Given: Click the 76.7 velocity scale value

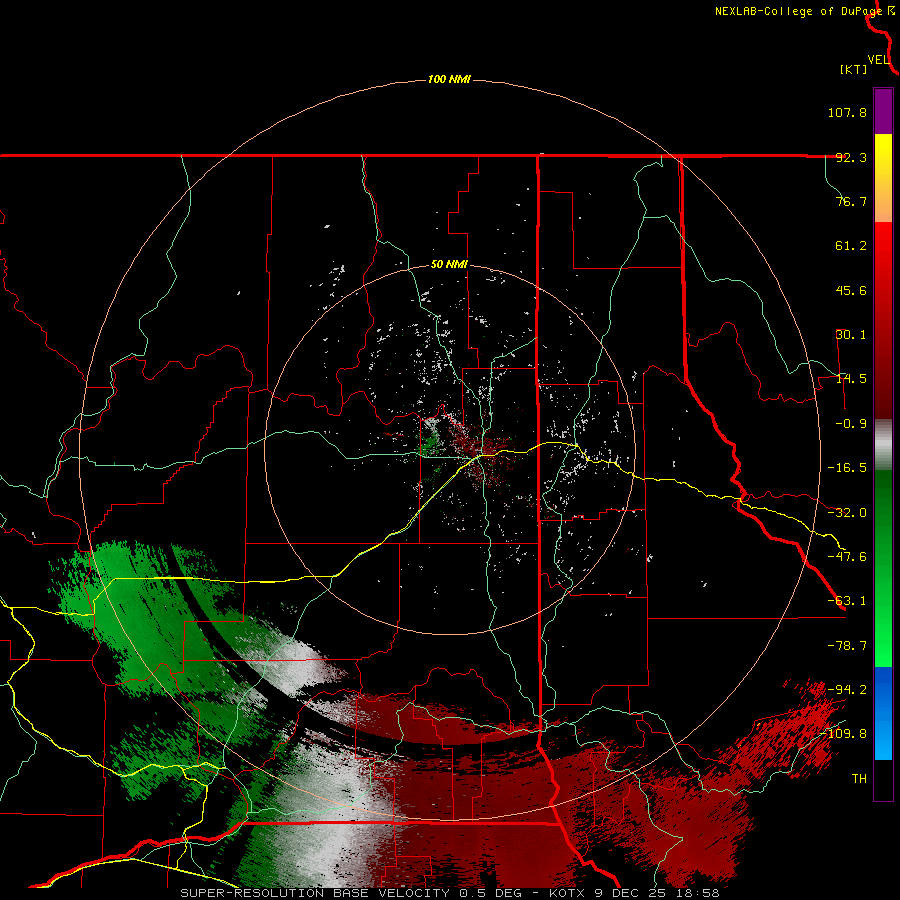Looking at the screenshot, I should point(851,201).
